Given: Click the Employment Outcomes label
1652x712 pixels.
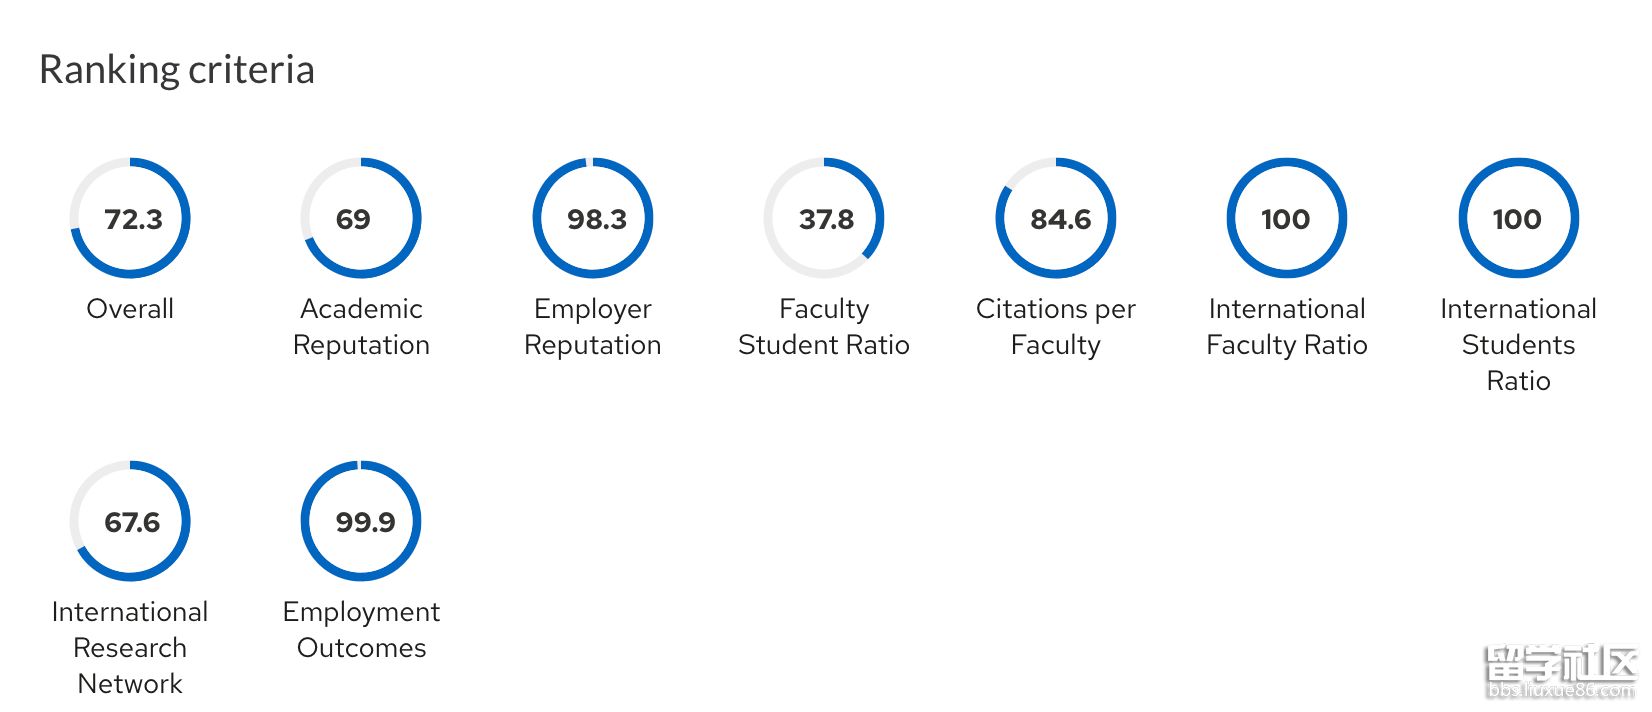Looking at the screenshot, I should click(361, 630).
